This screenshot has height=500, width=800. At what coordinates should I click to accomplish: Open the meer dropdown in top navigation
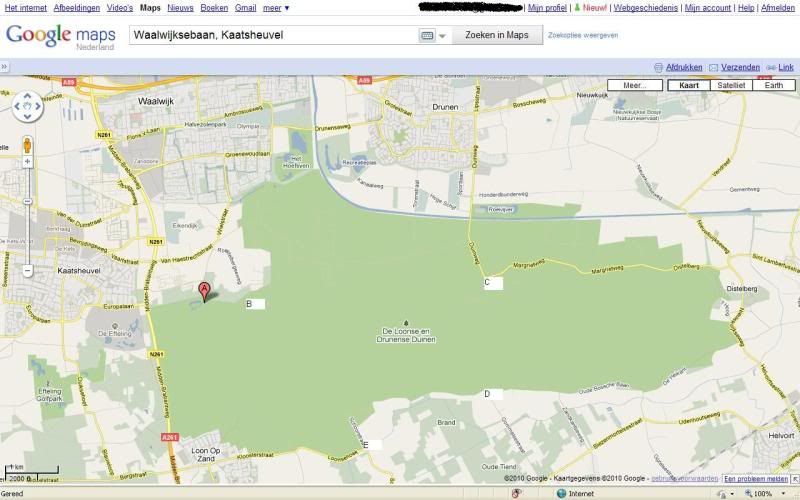(x=276, y=8)
